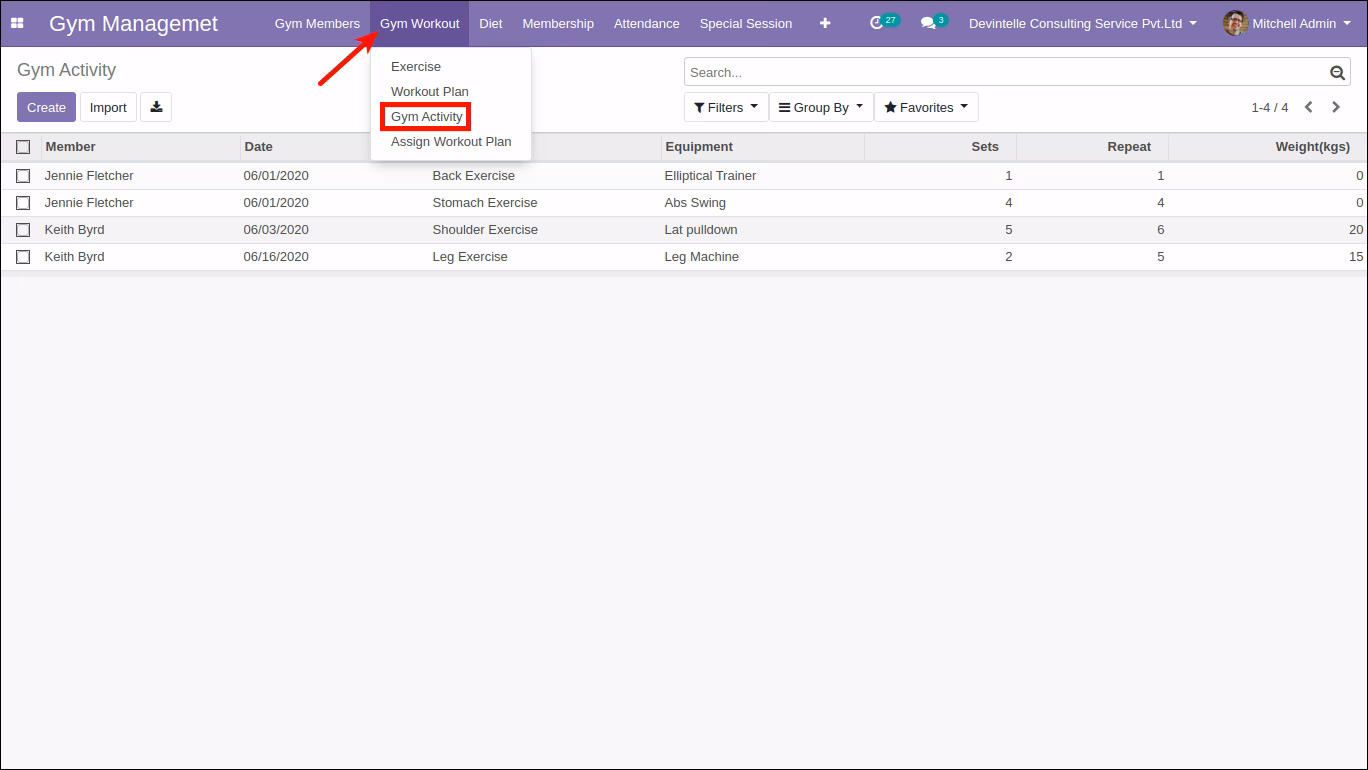Viewport: 1368px width, 770px height.
Task: Click the plus icon in top navigation
Action: point(825,23)
